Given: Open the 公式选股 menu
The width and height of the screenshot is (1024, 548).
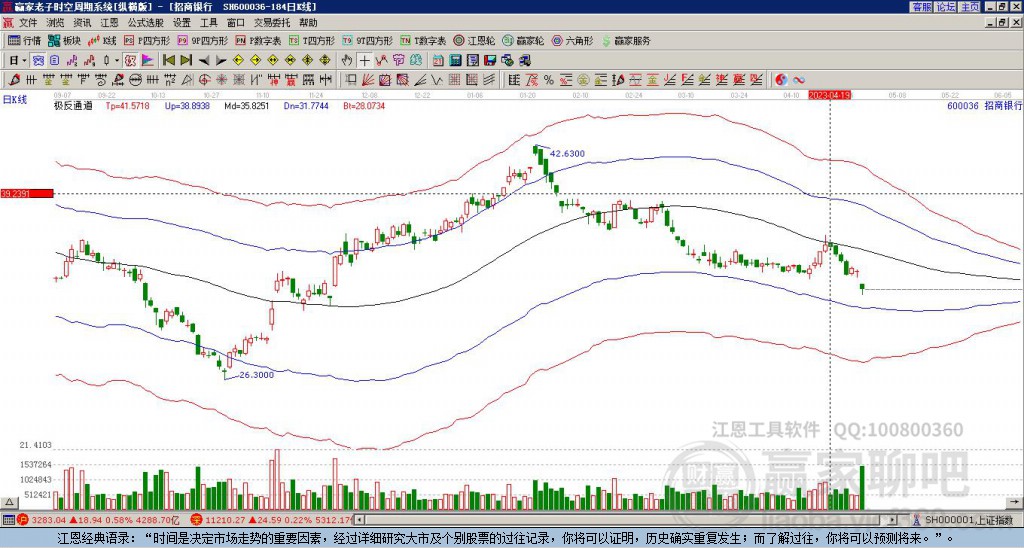Looking at the screenshot, I should coord(146,23).
